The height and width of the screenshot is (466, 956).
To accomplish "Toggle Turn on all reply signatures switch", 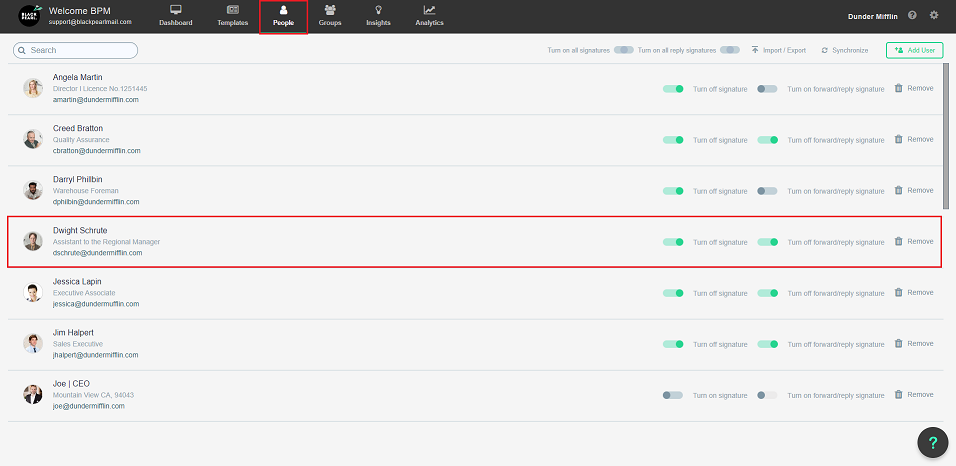I will pyautogui.click(x=730, y=49).
